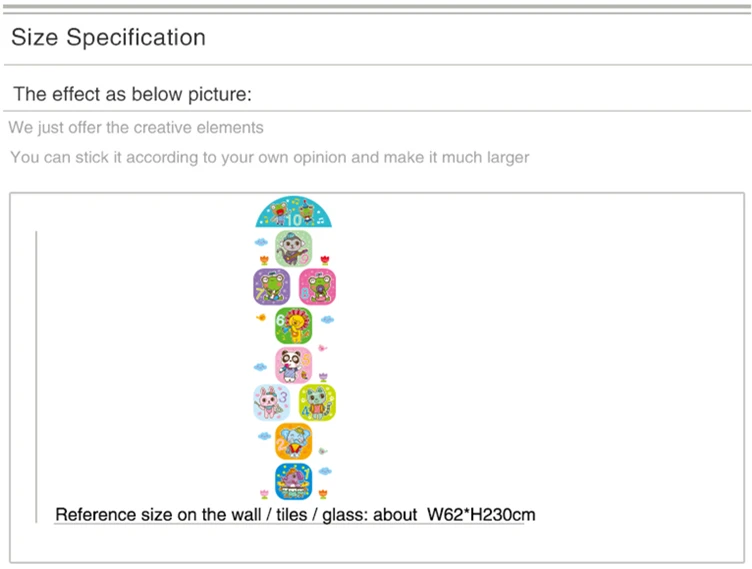Select the bunny tile numbered 3

click(x=271, y=403)
